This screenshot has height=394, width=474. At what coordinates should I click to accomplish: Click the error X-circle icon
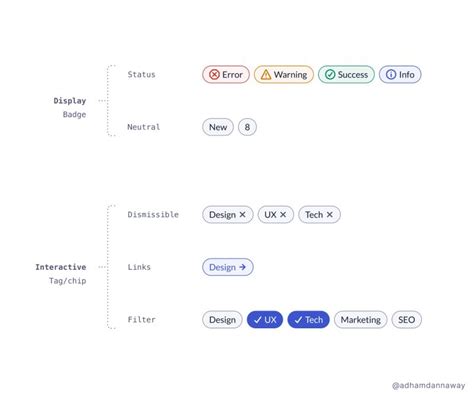point(214,74)
